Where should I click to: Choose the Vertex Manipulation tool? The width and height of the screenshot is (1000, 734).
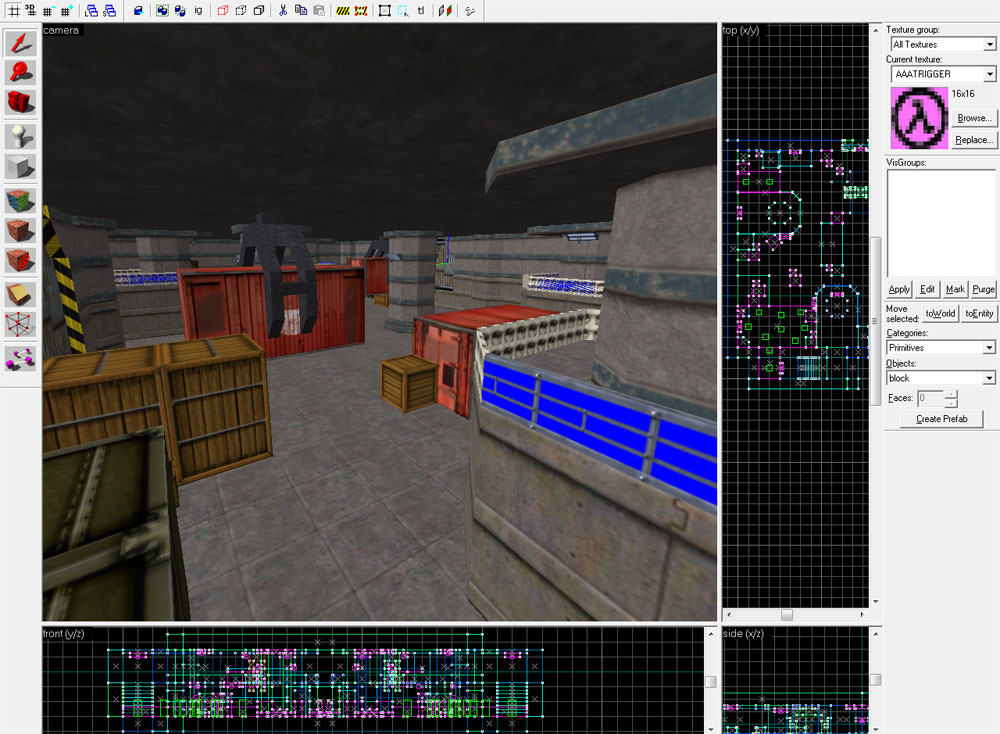click(x=20, y=325)
